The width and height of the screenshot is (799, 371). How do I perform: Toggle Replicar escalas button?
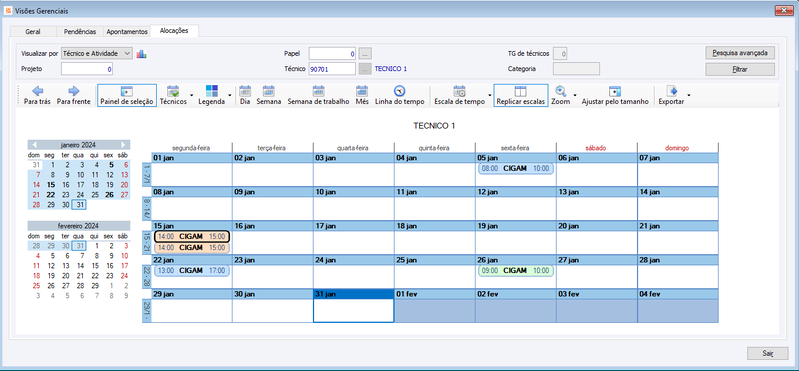pos(521,95)
